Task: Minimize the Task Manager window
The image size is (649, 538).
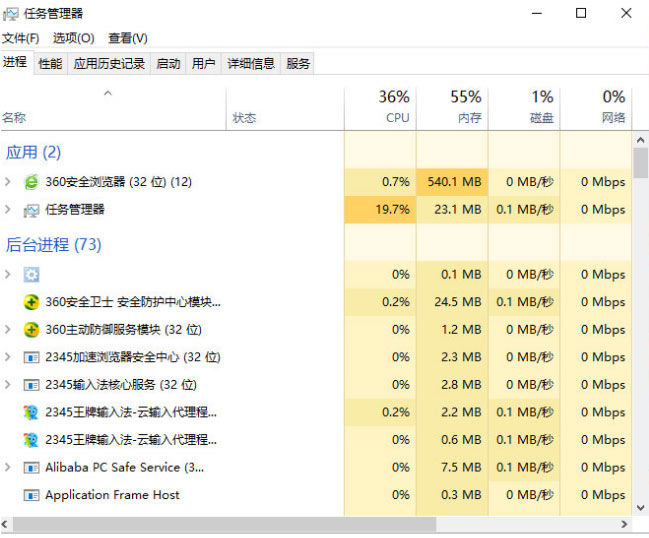Action: 537,13
